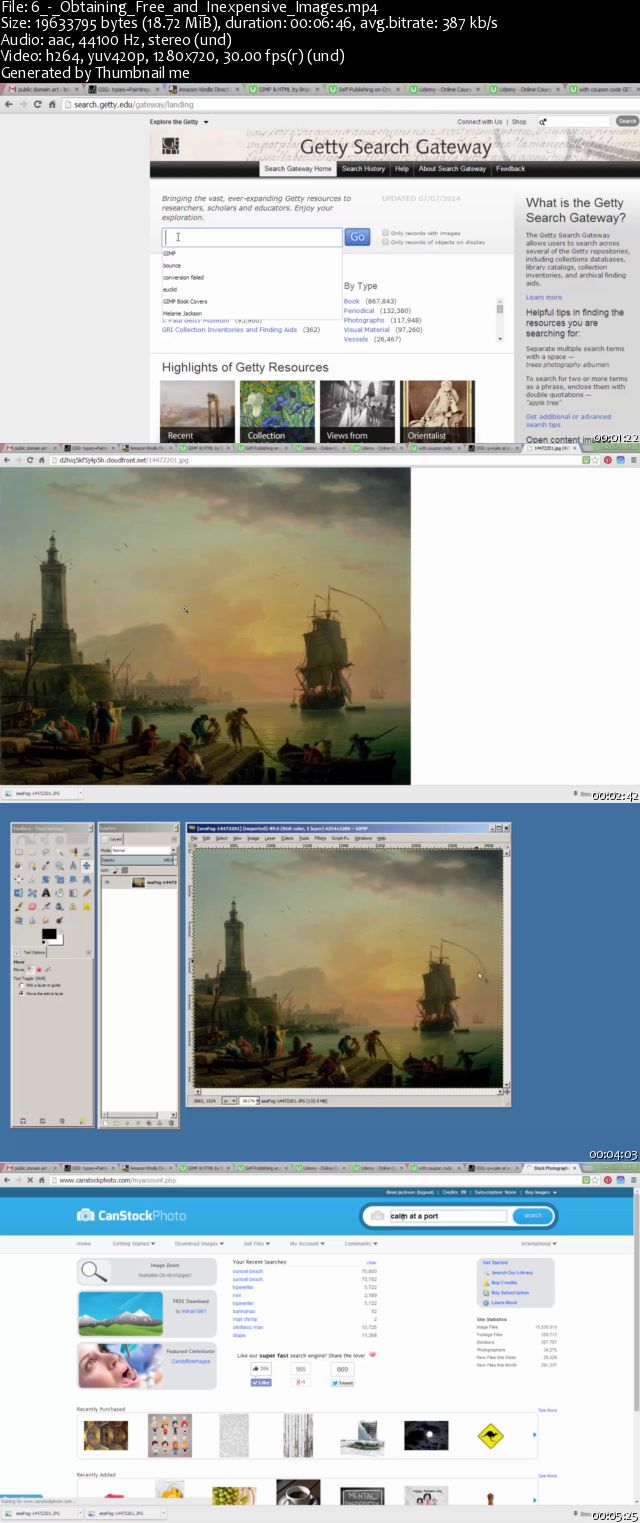Image resolution: width=640 pixels, height=1523 pixels.
Task: Select the Eraser tool in GIMP toolbox
Action: tap(32, 906)
